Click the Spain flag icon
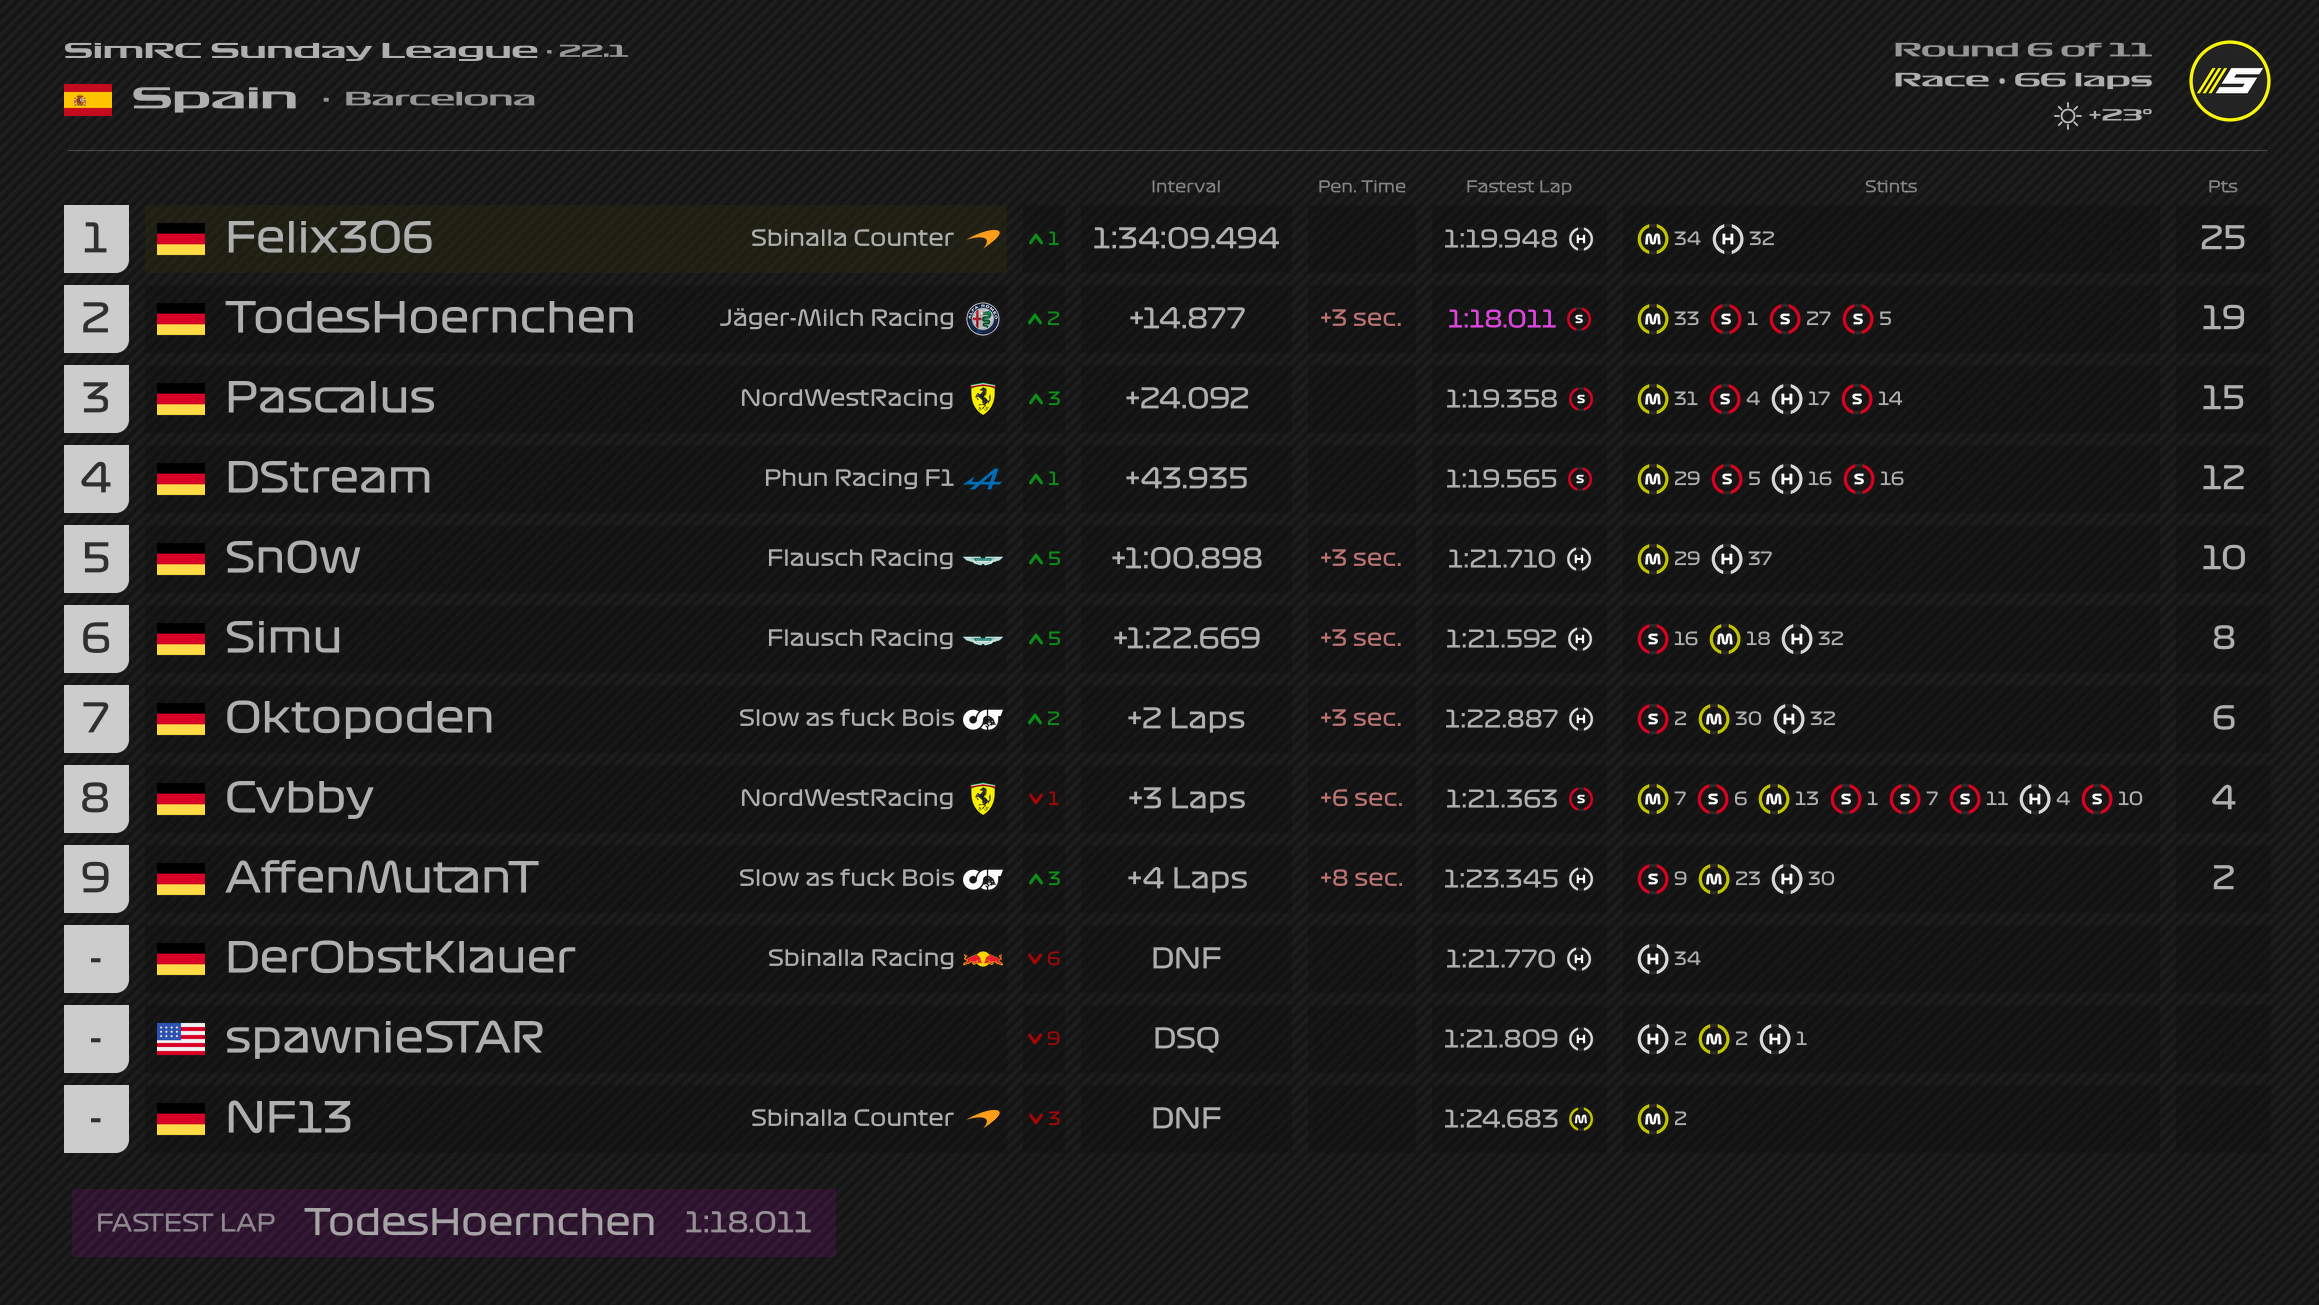The height and width of the screenshot is (1305, 2319). coord(88,100)
